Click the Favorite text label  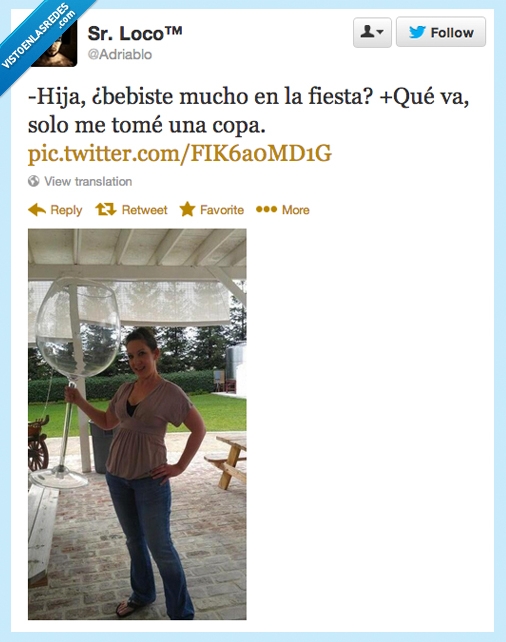pyautogui.click(x=222, y=210)
